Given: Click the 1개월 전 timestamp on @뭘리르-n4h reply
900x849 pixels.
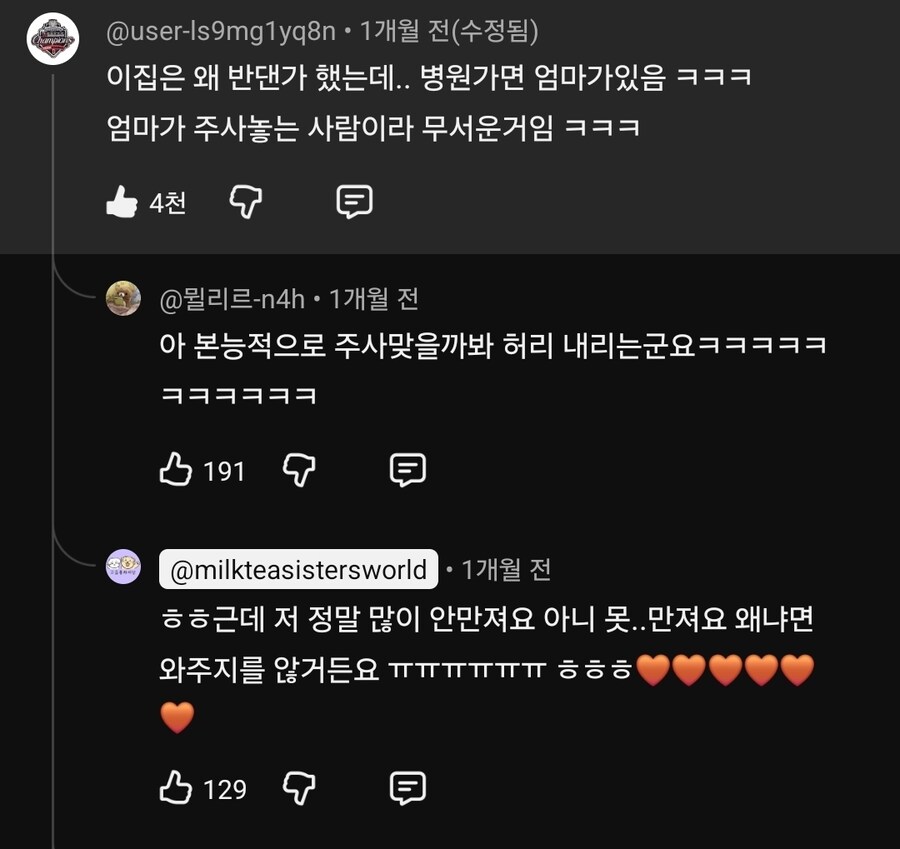Looking at the screenshot, I should (374, 297).
